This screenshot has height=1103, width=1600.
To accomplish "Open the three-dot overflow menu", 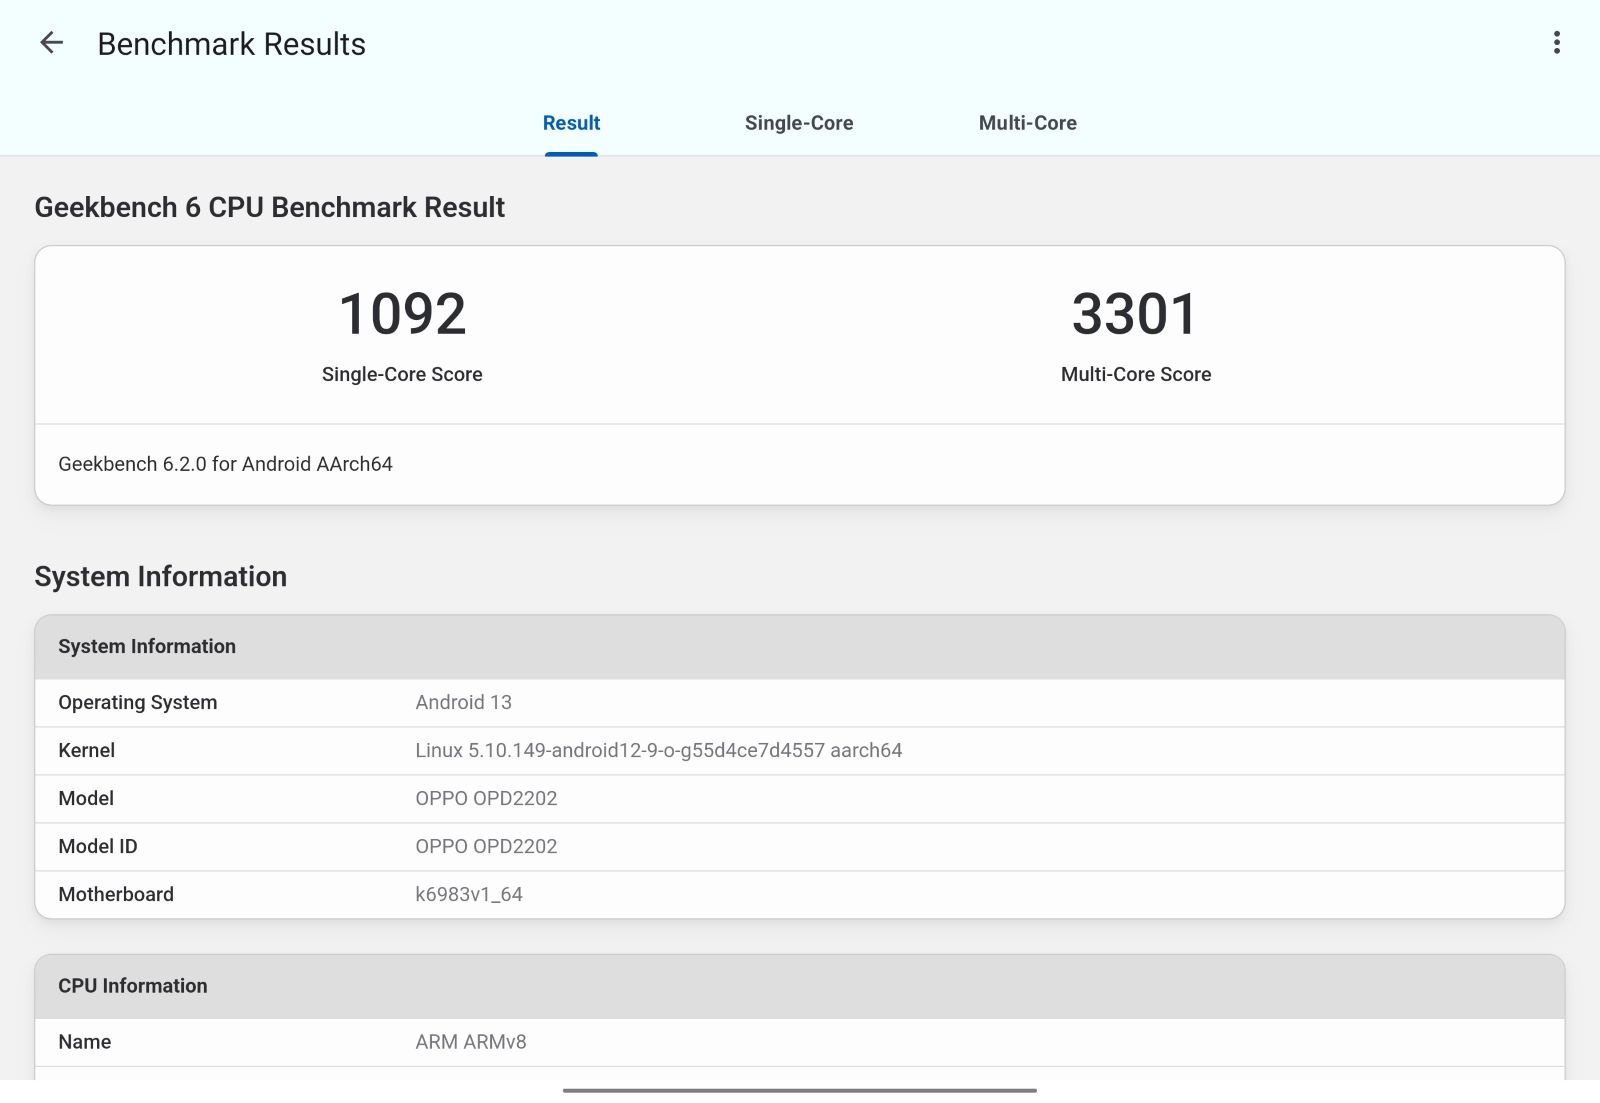I will [1556, 43].
